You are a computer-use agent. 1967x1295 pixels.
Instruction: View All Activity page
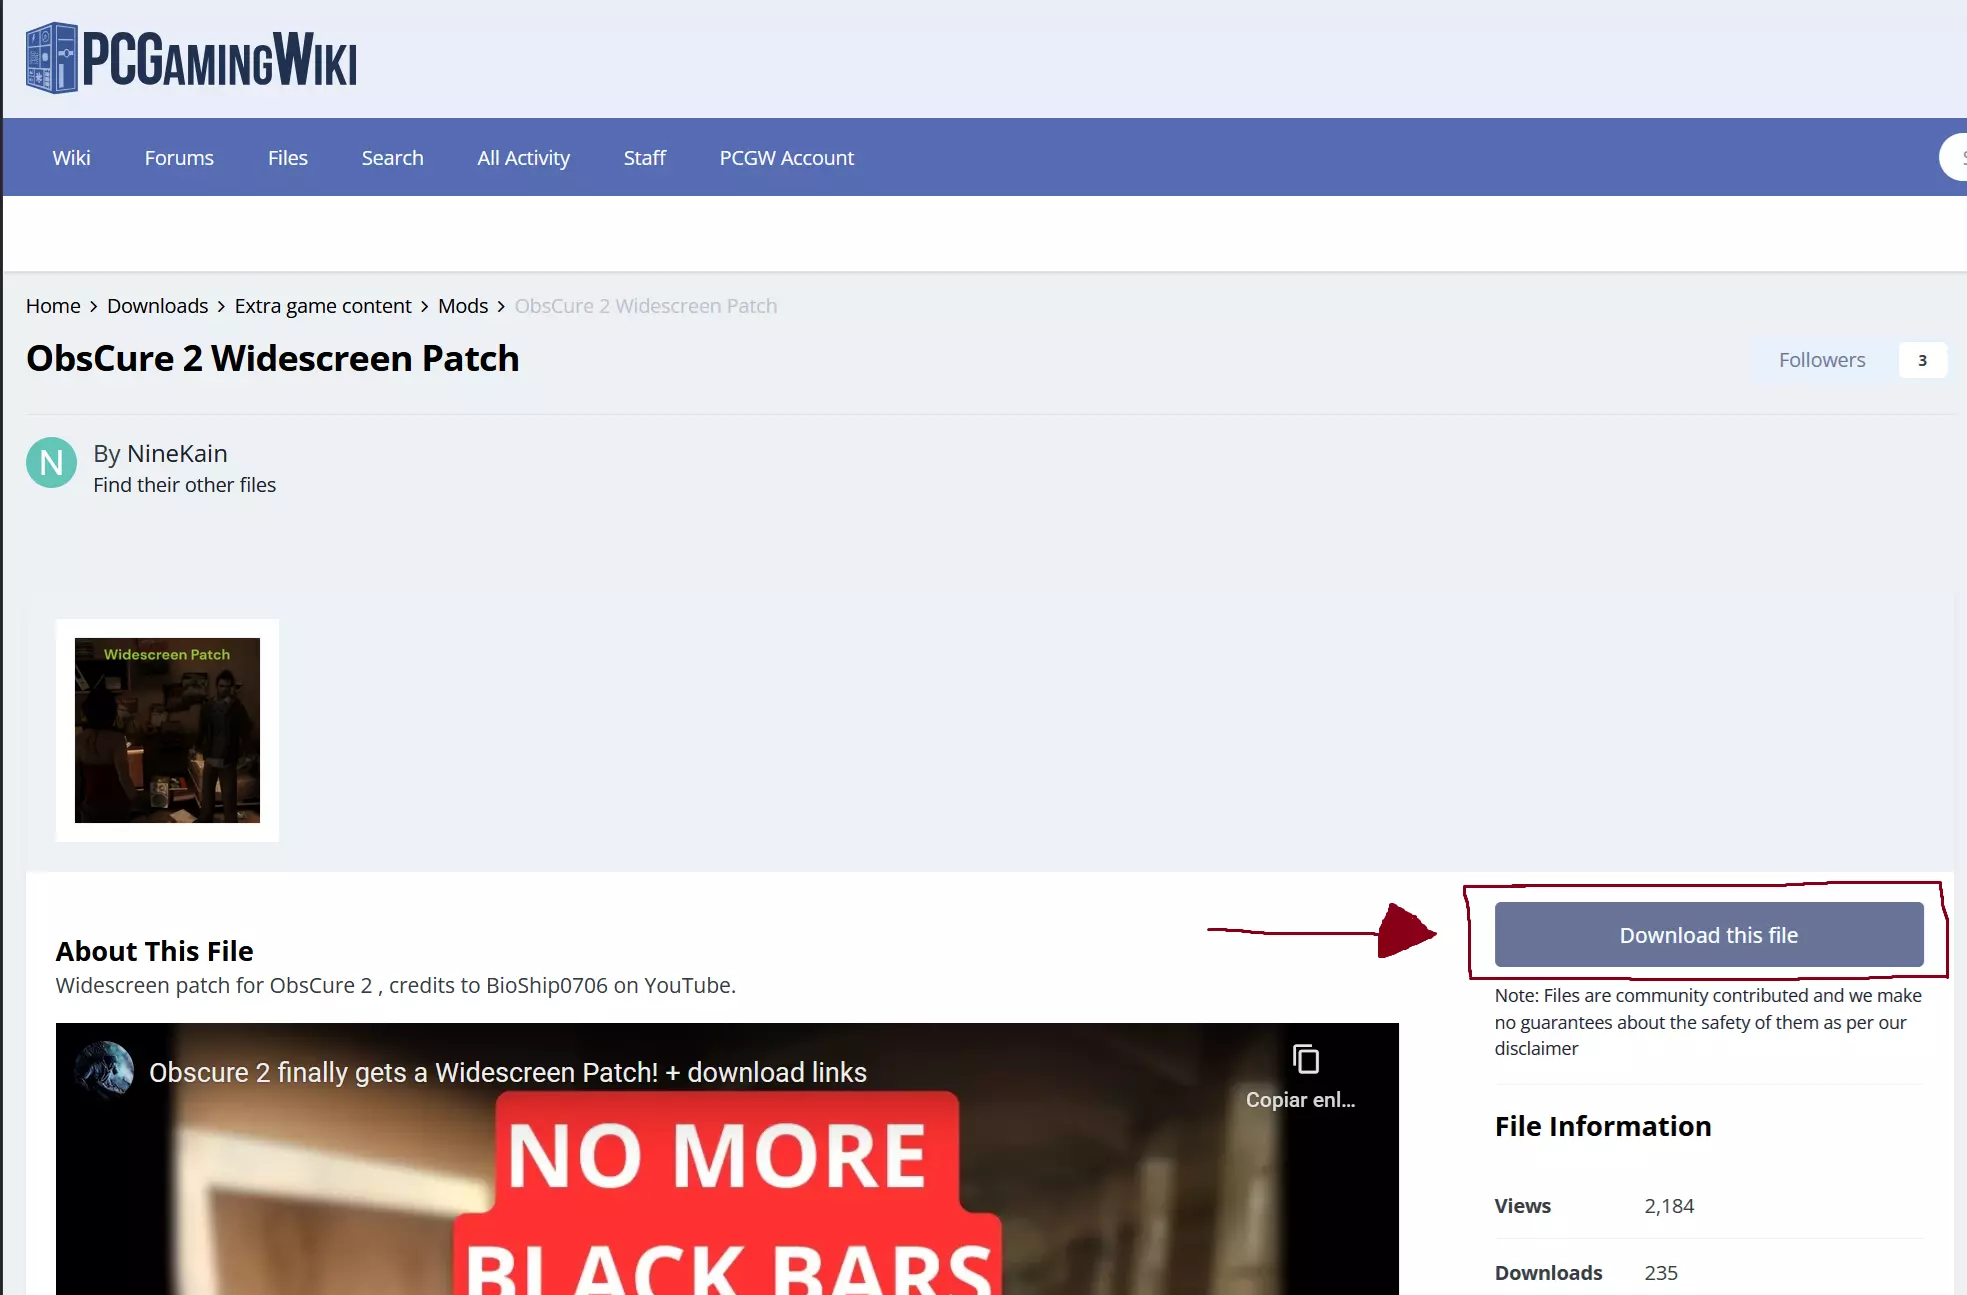click(523, 158)
